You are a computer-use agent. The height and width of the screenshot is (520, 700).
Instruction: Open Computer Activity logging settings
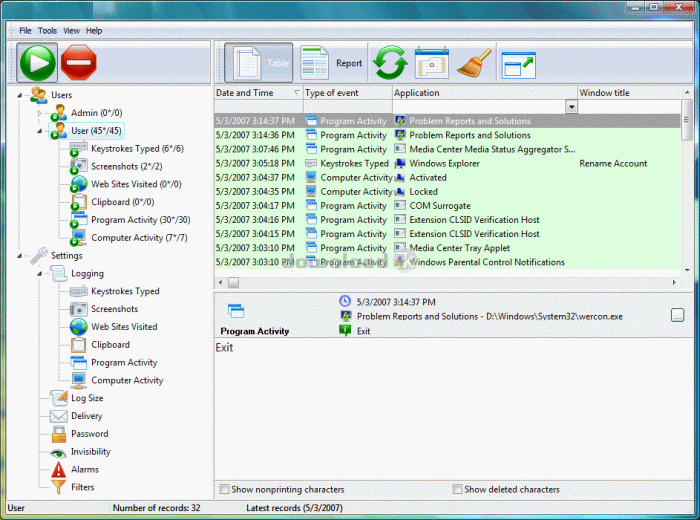coord(127,380)
